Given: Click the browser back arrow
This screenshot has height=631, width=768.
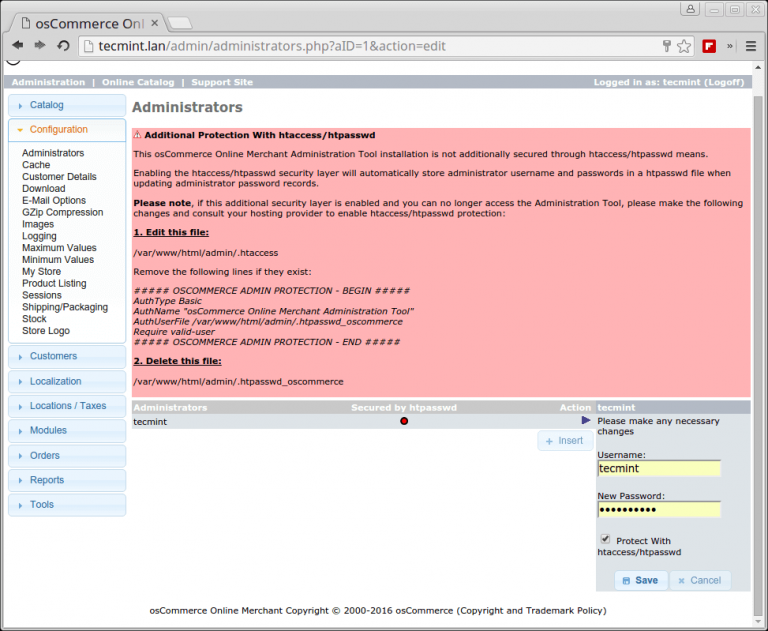Looking at the screenshot, I should pyautogui.click(x=18, y=46).
